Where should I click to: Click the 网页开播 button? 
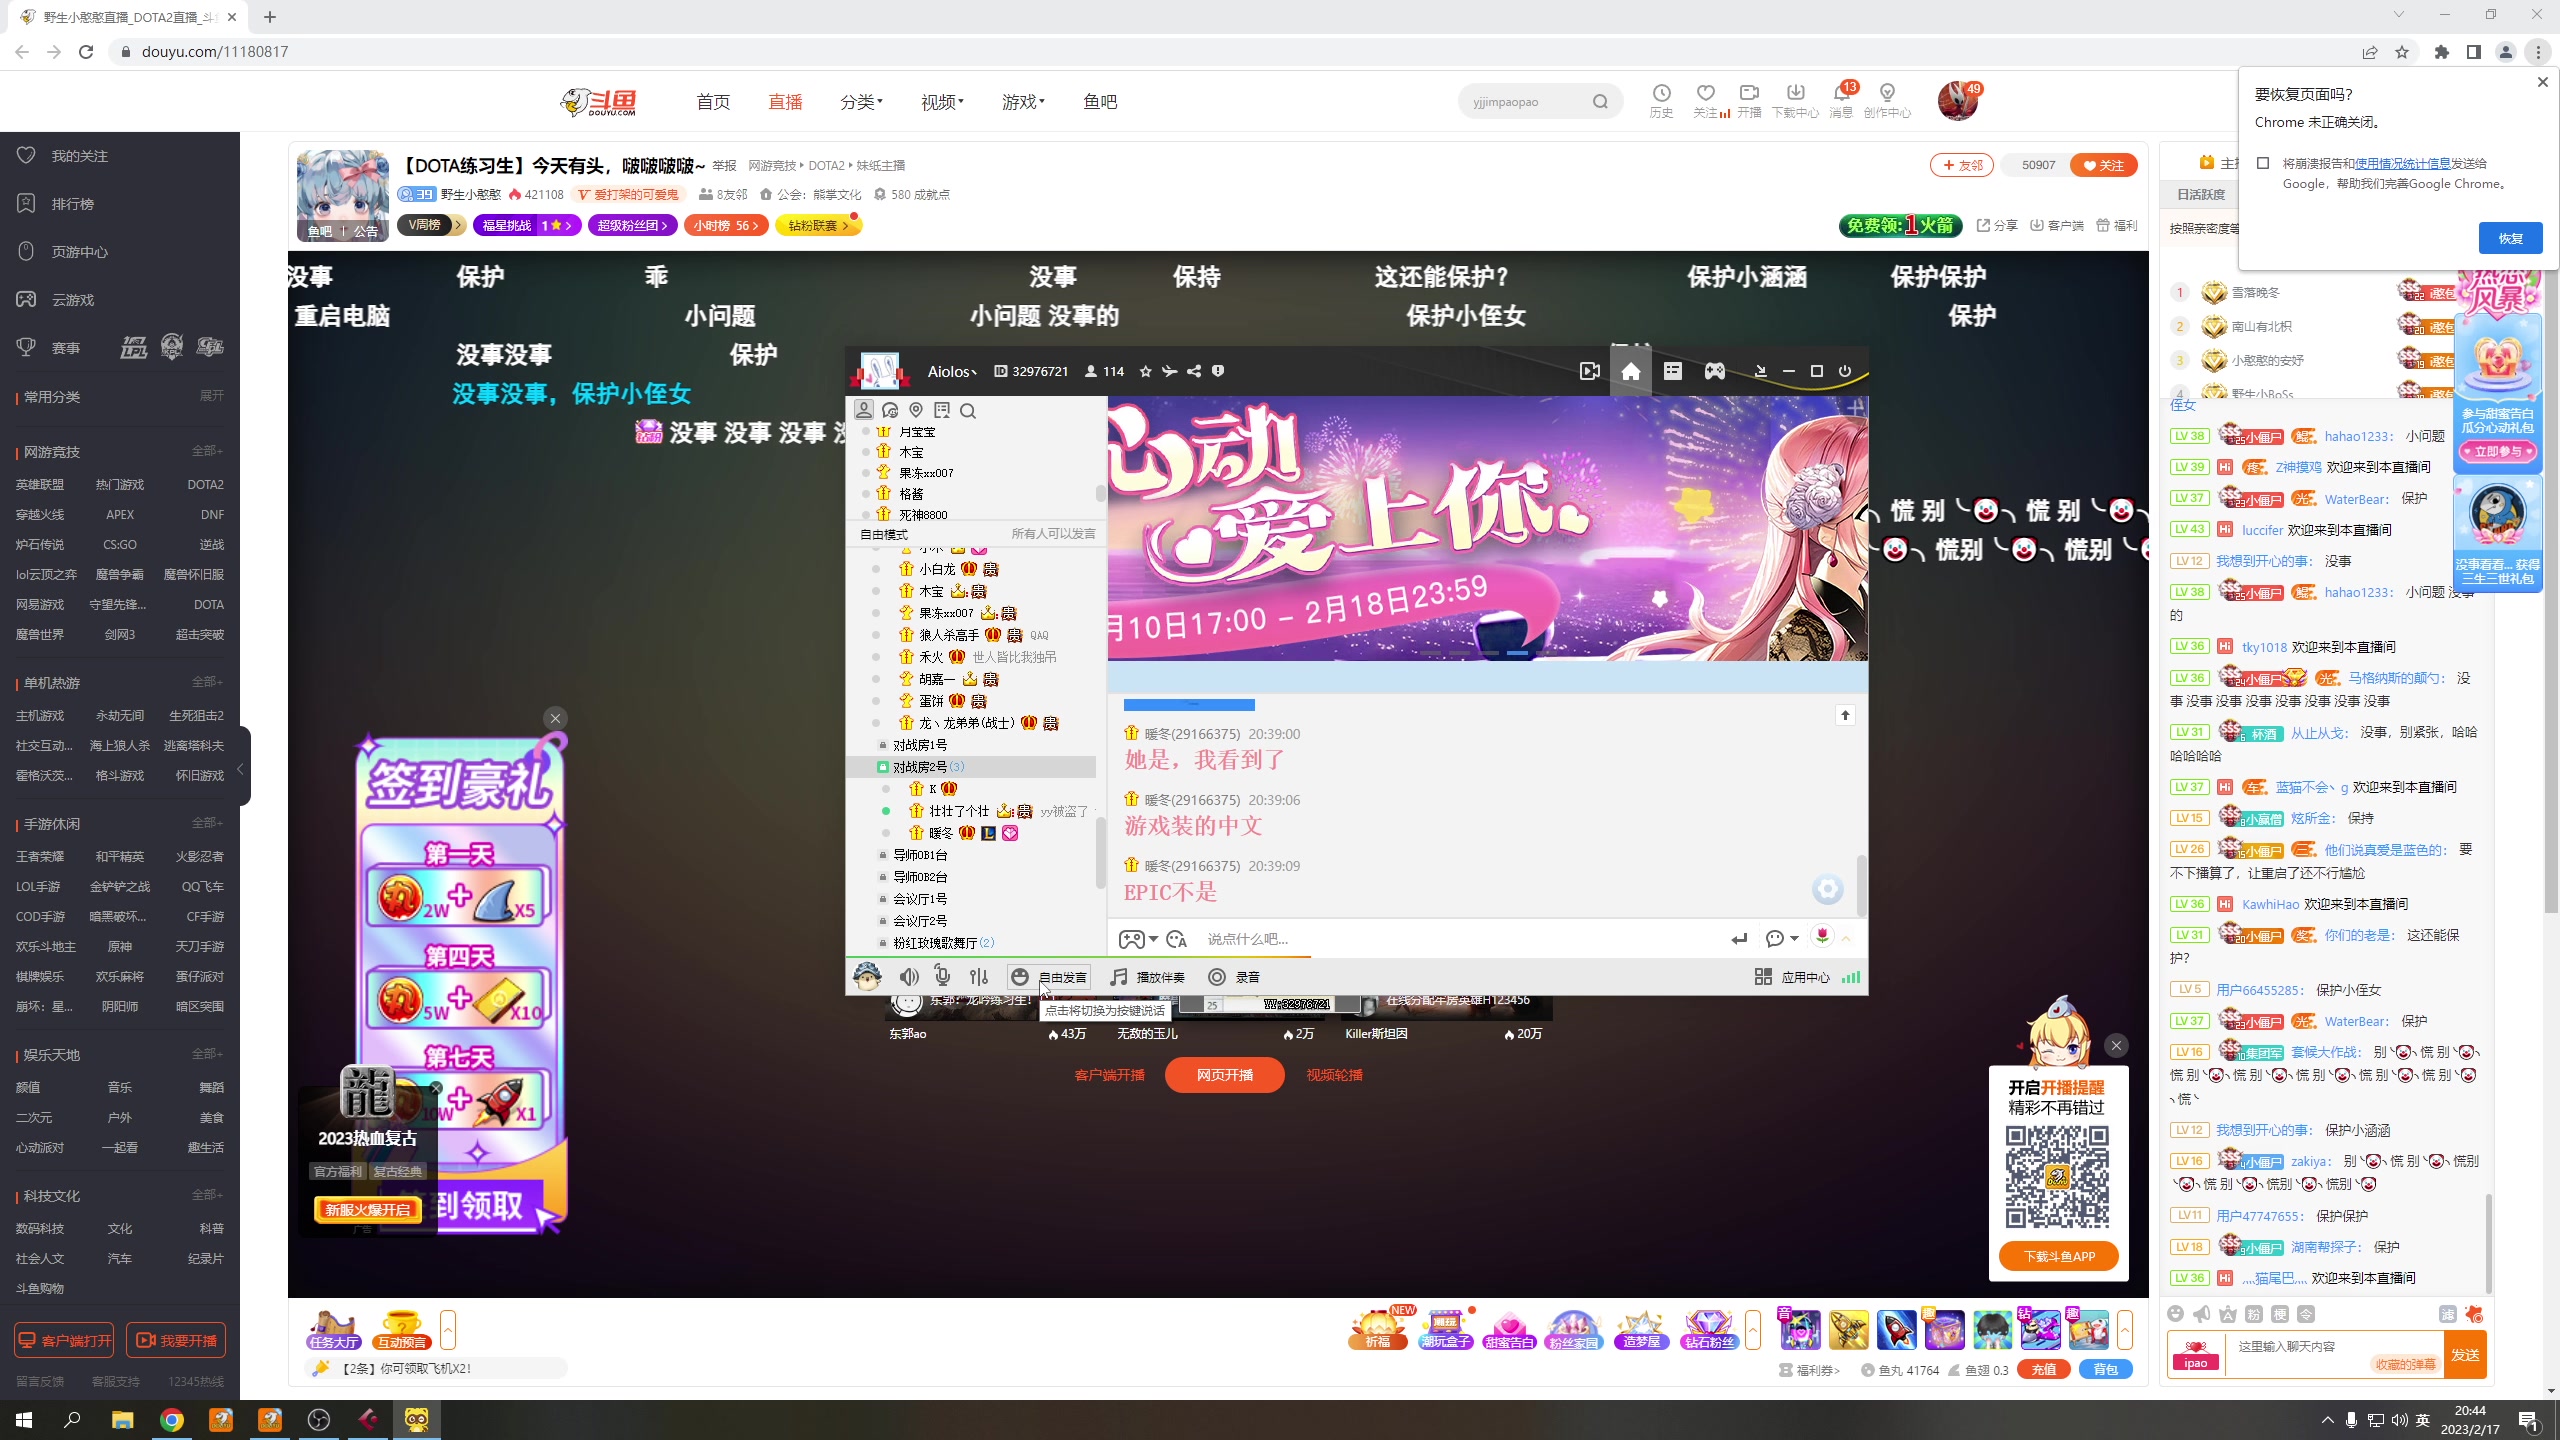(x=1225, y=1075)
